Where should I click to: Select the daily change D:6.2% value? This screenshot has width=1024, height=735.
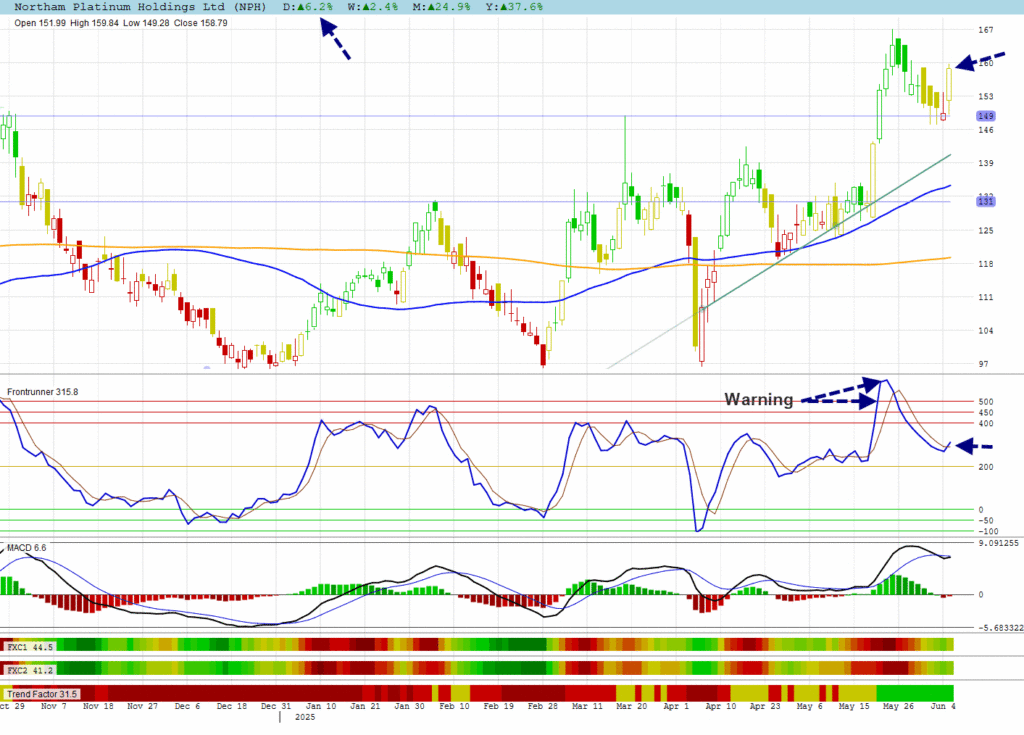pyautogui.click(x=308, y=7)
